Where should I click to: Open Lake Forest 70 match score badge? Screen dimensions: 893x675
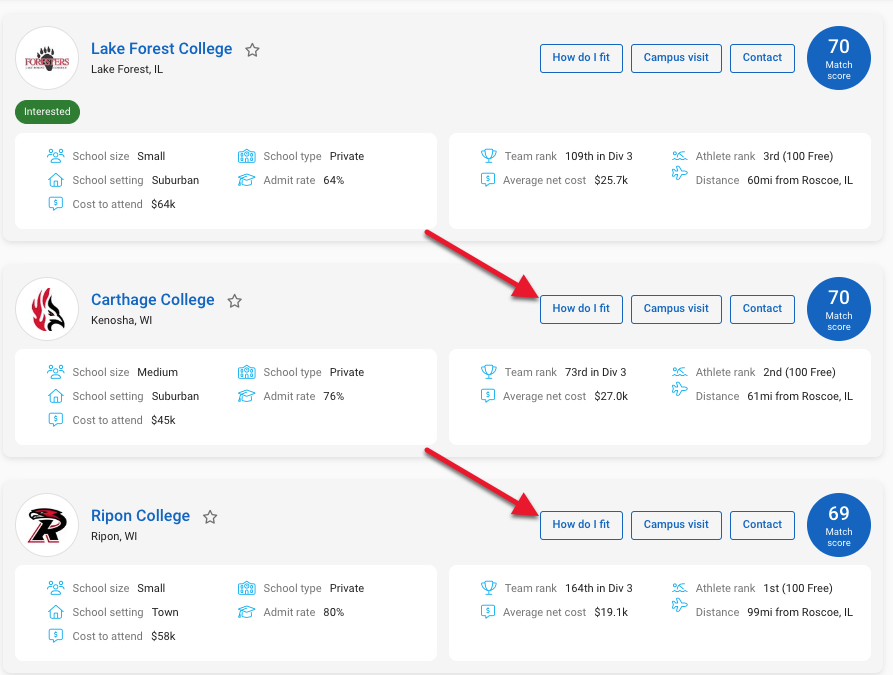[838, 58]
